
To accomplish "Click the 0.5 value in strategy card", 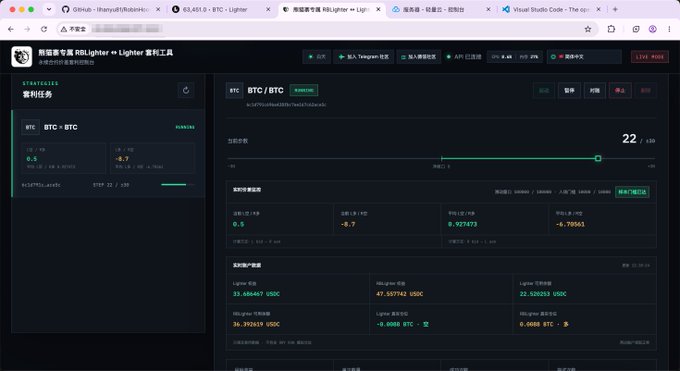I will pos(32,159).
